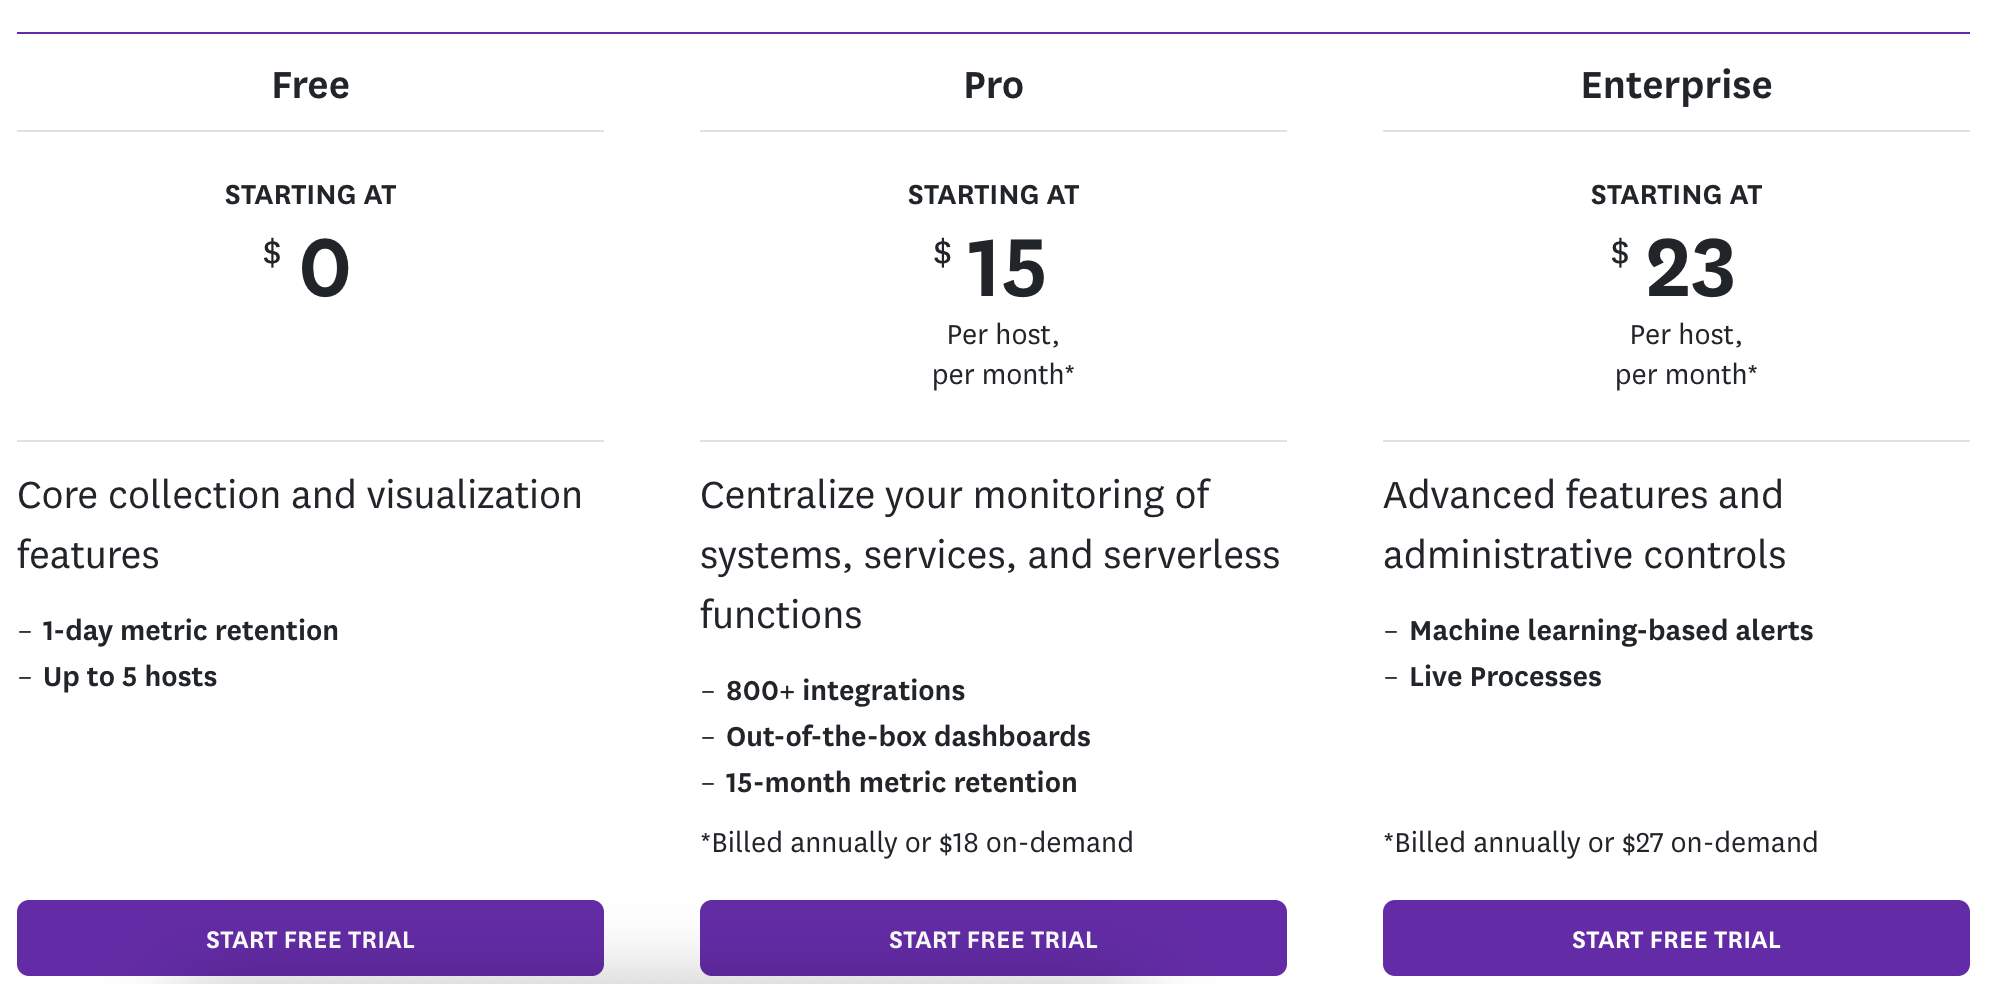Click the Enterprise description about administrative controls
This screenshot has width=1998, height=984.
point(1582,524)
